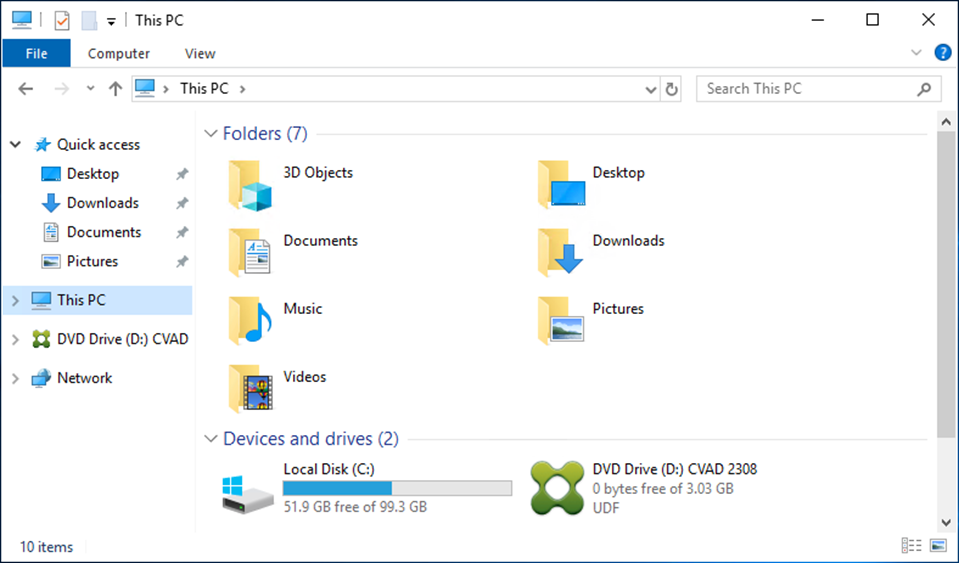Open the 3D Objects folder icon
This screenshot has height=563, width=959.
250,185
